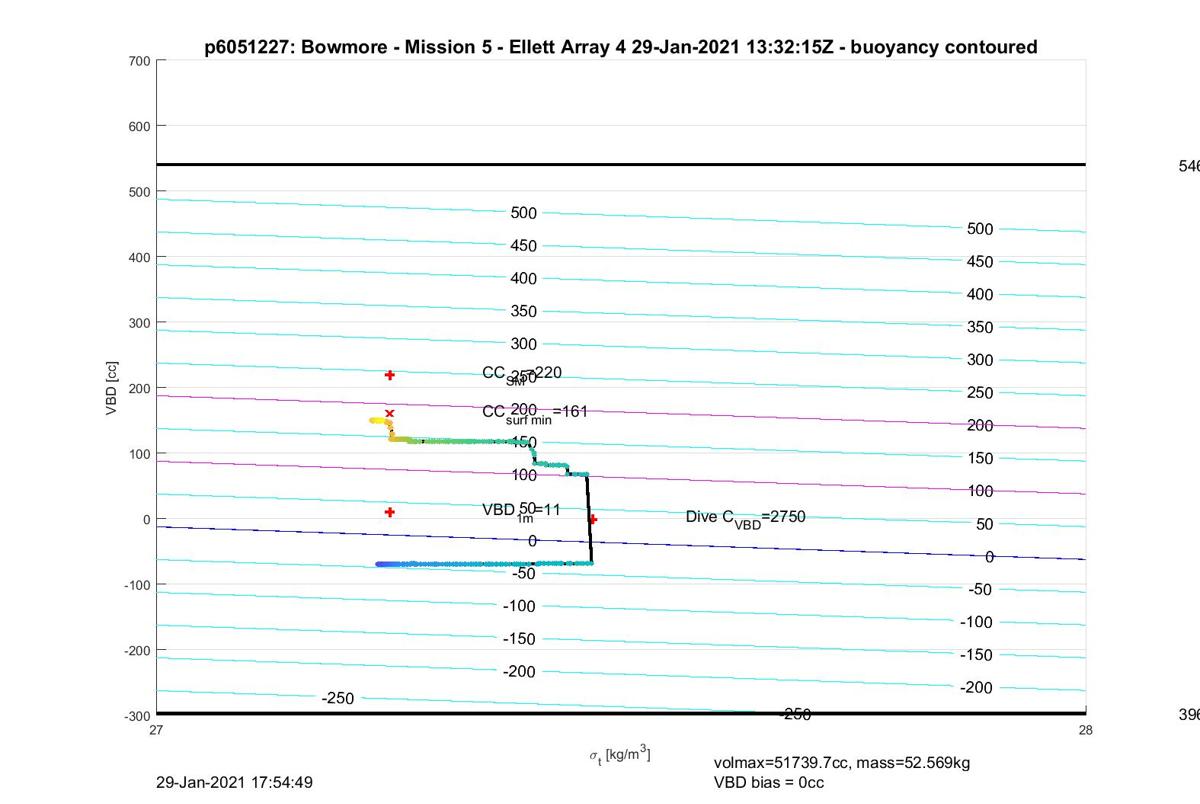Click the red plus marker left of CC SM
This screenshot has width=1200, height=804.
pyautogui.click(x=390, y=375)
